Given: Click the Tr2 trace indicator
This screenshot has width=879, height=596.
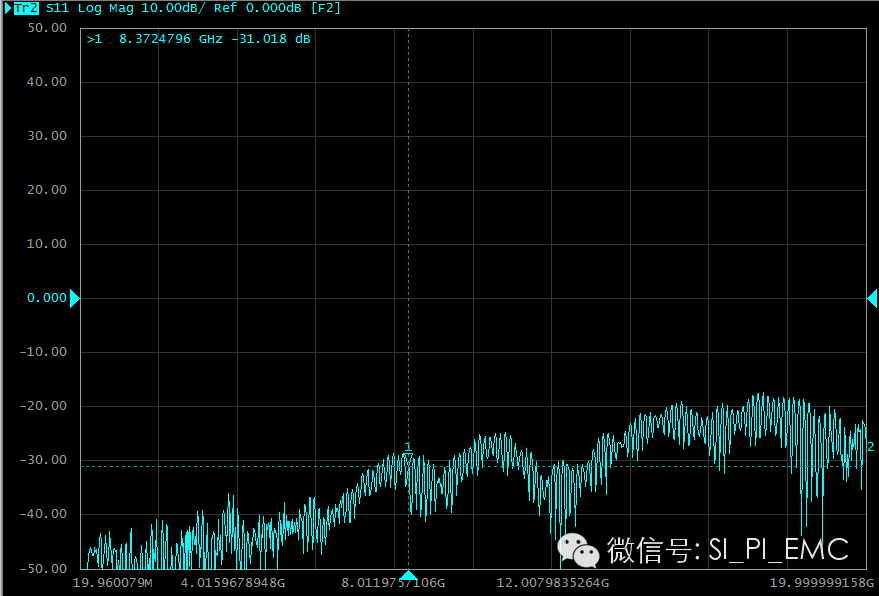Looking at the screenshot, I should coord(27,8).
